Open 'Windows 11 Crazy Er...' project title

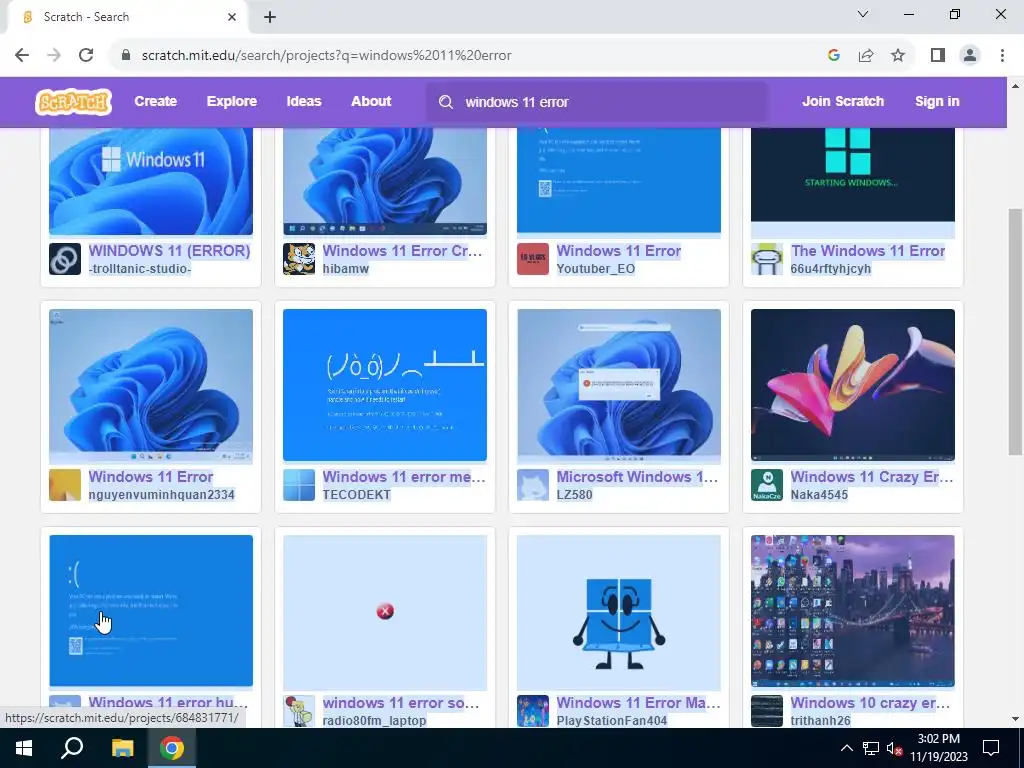(872, 477)
